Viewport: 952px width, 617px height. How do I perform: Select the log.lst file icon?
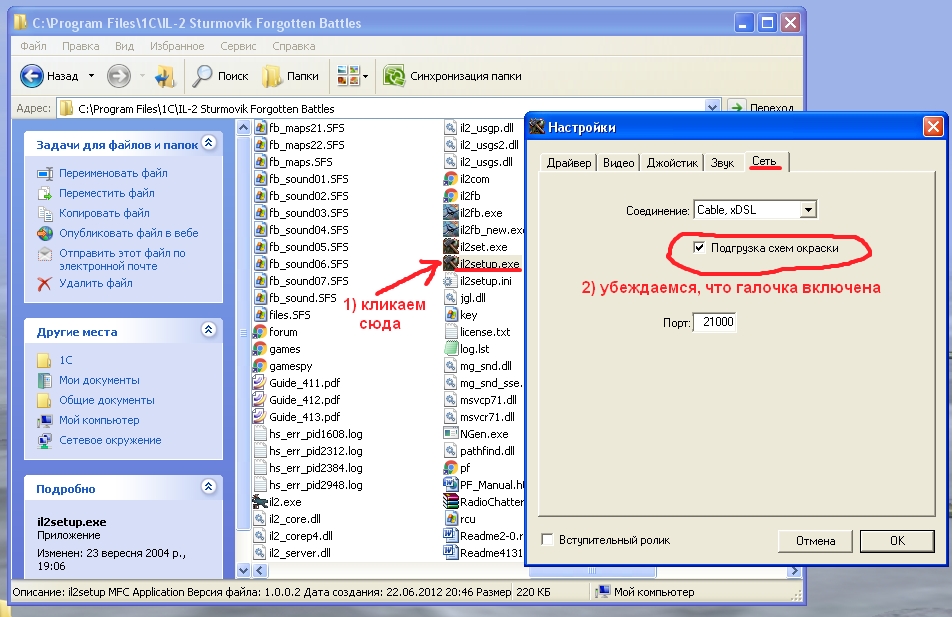click(450, 349)
